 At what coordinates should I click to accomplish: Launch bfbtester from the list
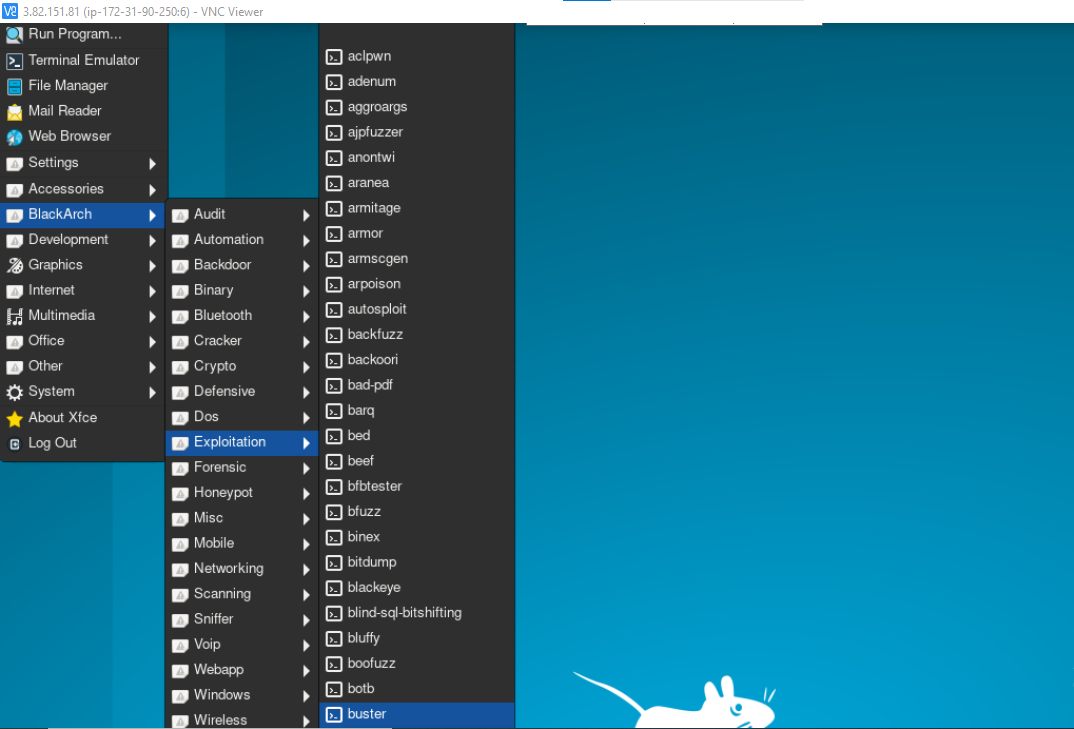[416, 486]
